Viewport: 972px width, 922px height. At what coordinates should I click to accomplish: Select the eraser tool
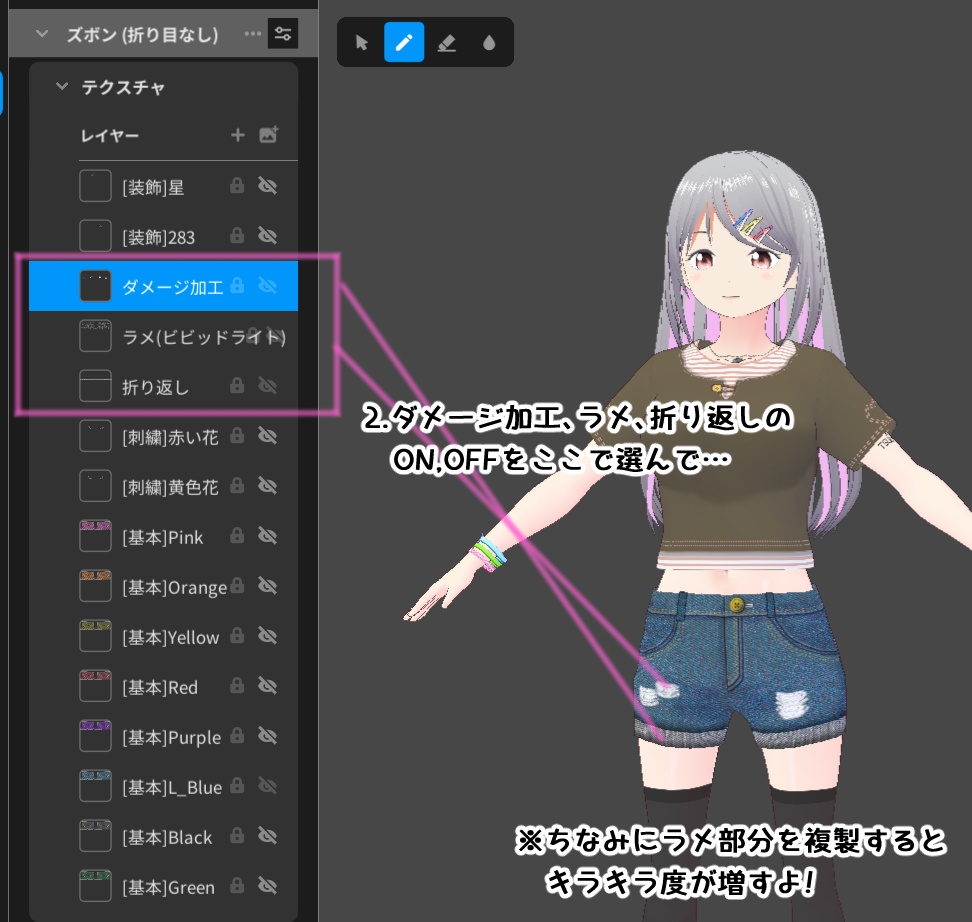coord(446,42)
